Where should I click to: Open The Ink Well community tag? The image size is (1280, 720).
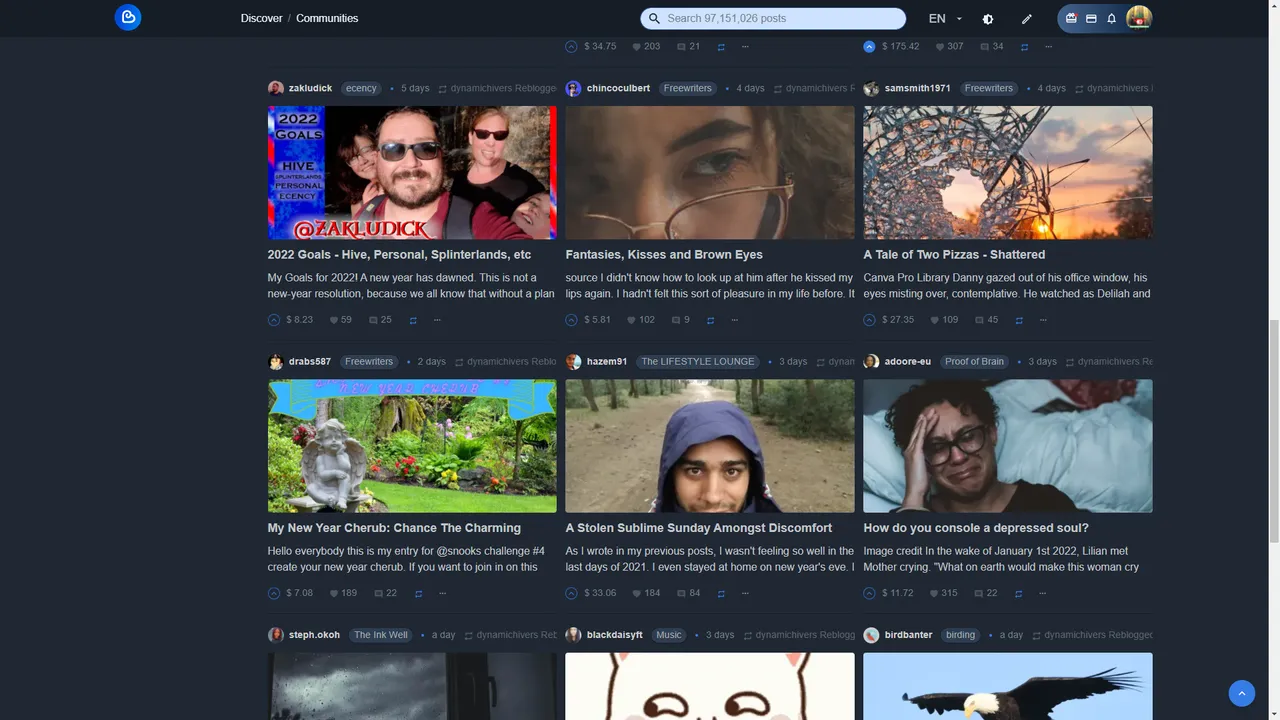381,635
